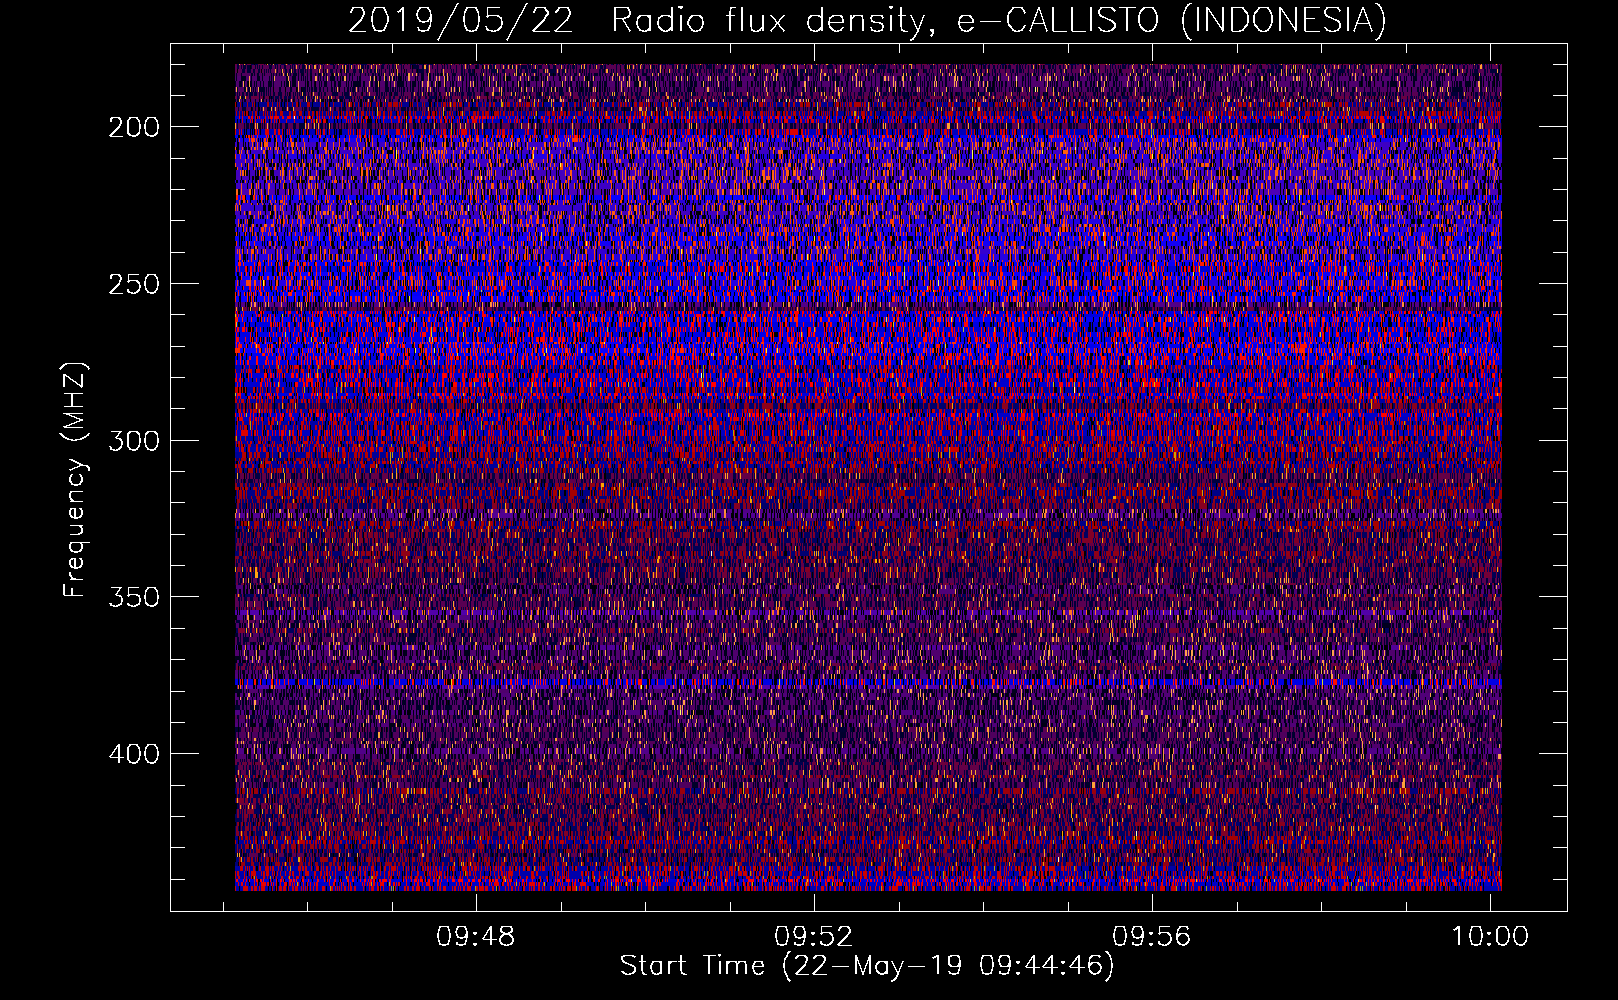
Task: Click the 250 frequency tick label
Action: click(x=133, y=284)
